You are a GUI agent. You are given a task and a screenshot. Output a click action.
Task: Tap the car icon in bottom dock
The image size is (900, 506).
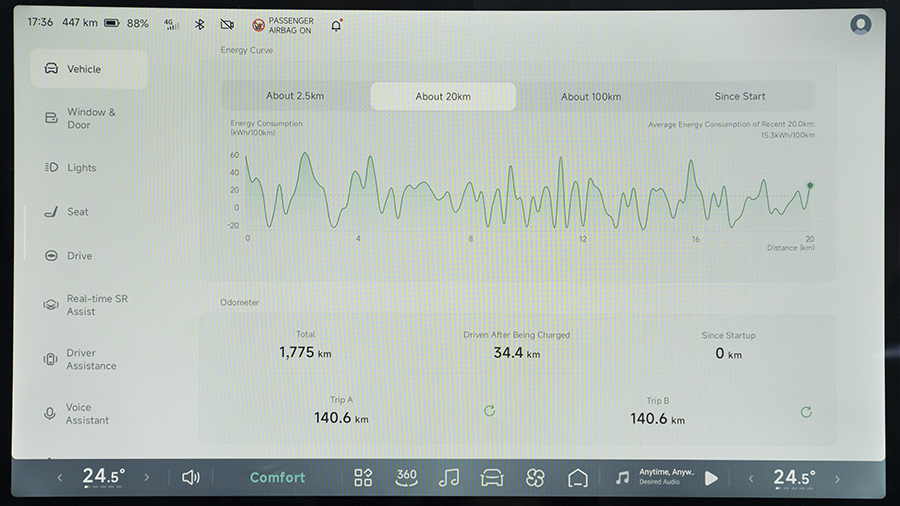[x=492, y=478]
